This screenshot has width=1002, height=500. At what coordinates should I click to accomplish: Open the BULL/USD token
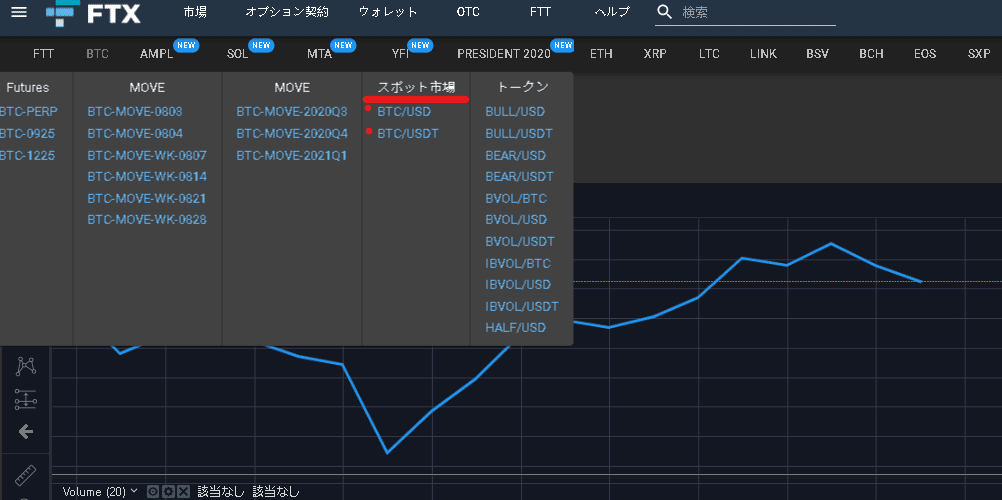coord(515,111)
